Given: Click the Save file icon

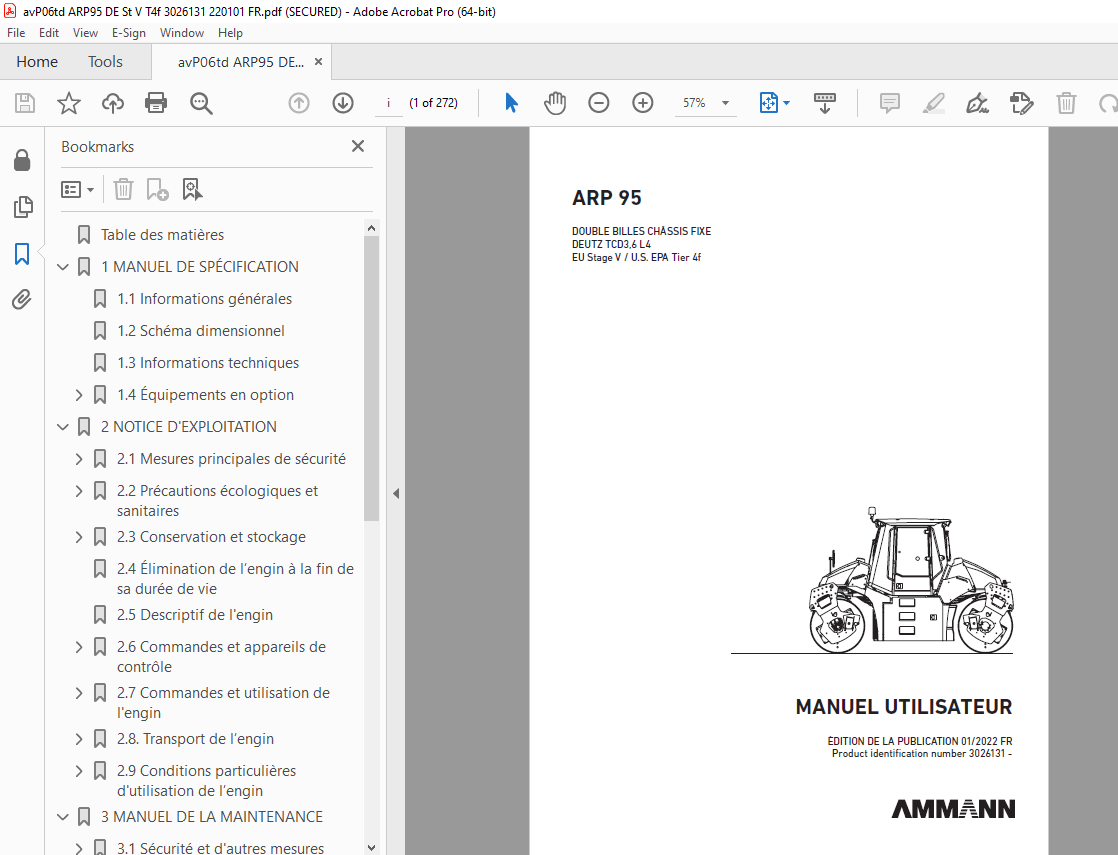Looking at the screenshot, I should tap(25, 103).
